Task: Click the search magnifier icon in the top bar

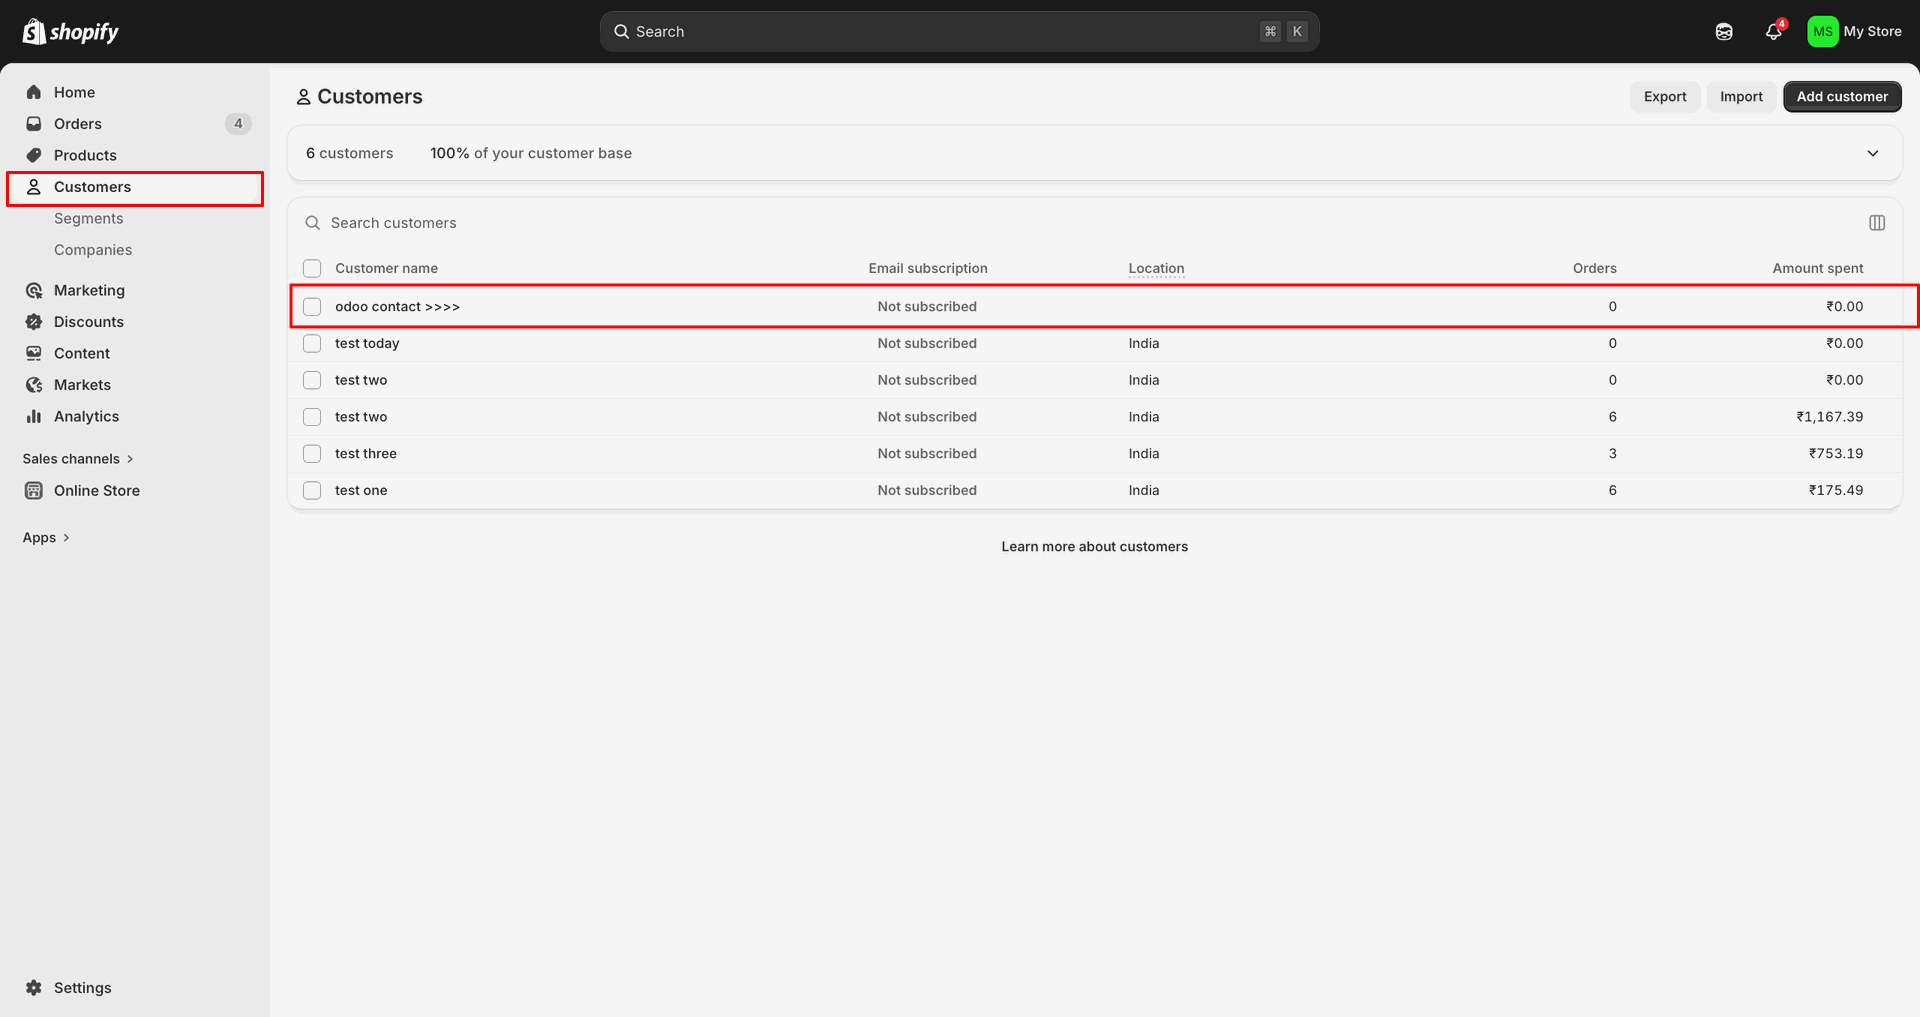Action: [x=621, y=32]
